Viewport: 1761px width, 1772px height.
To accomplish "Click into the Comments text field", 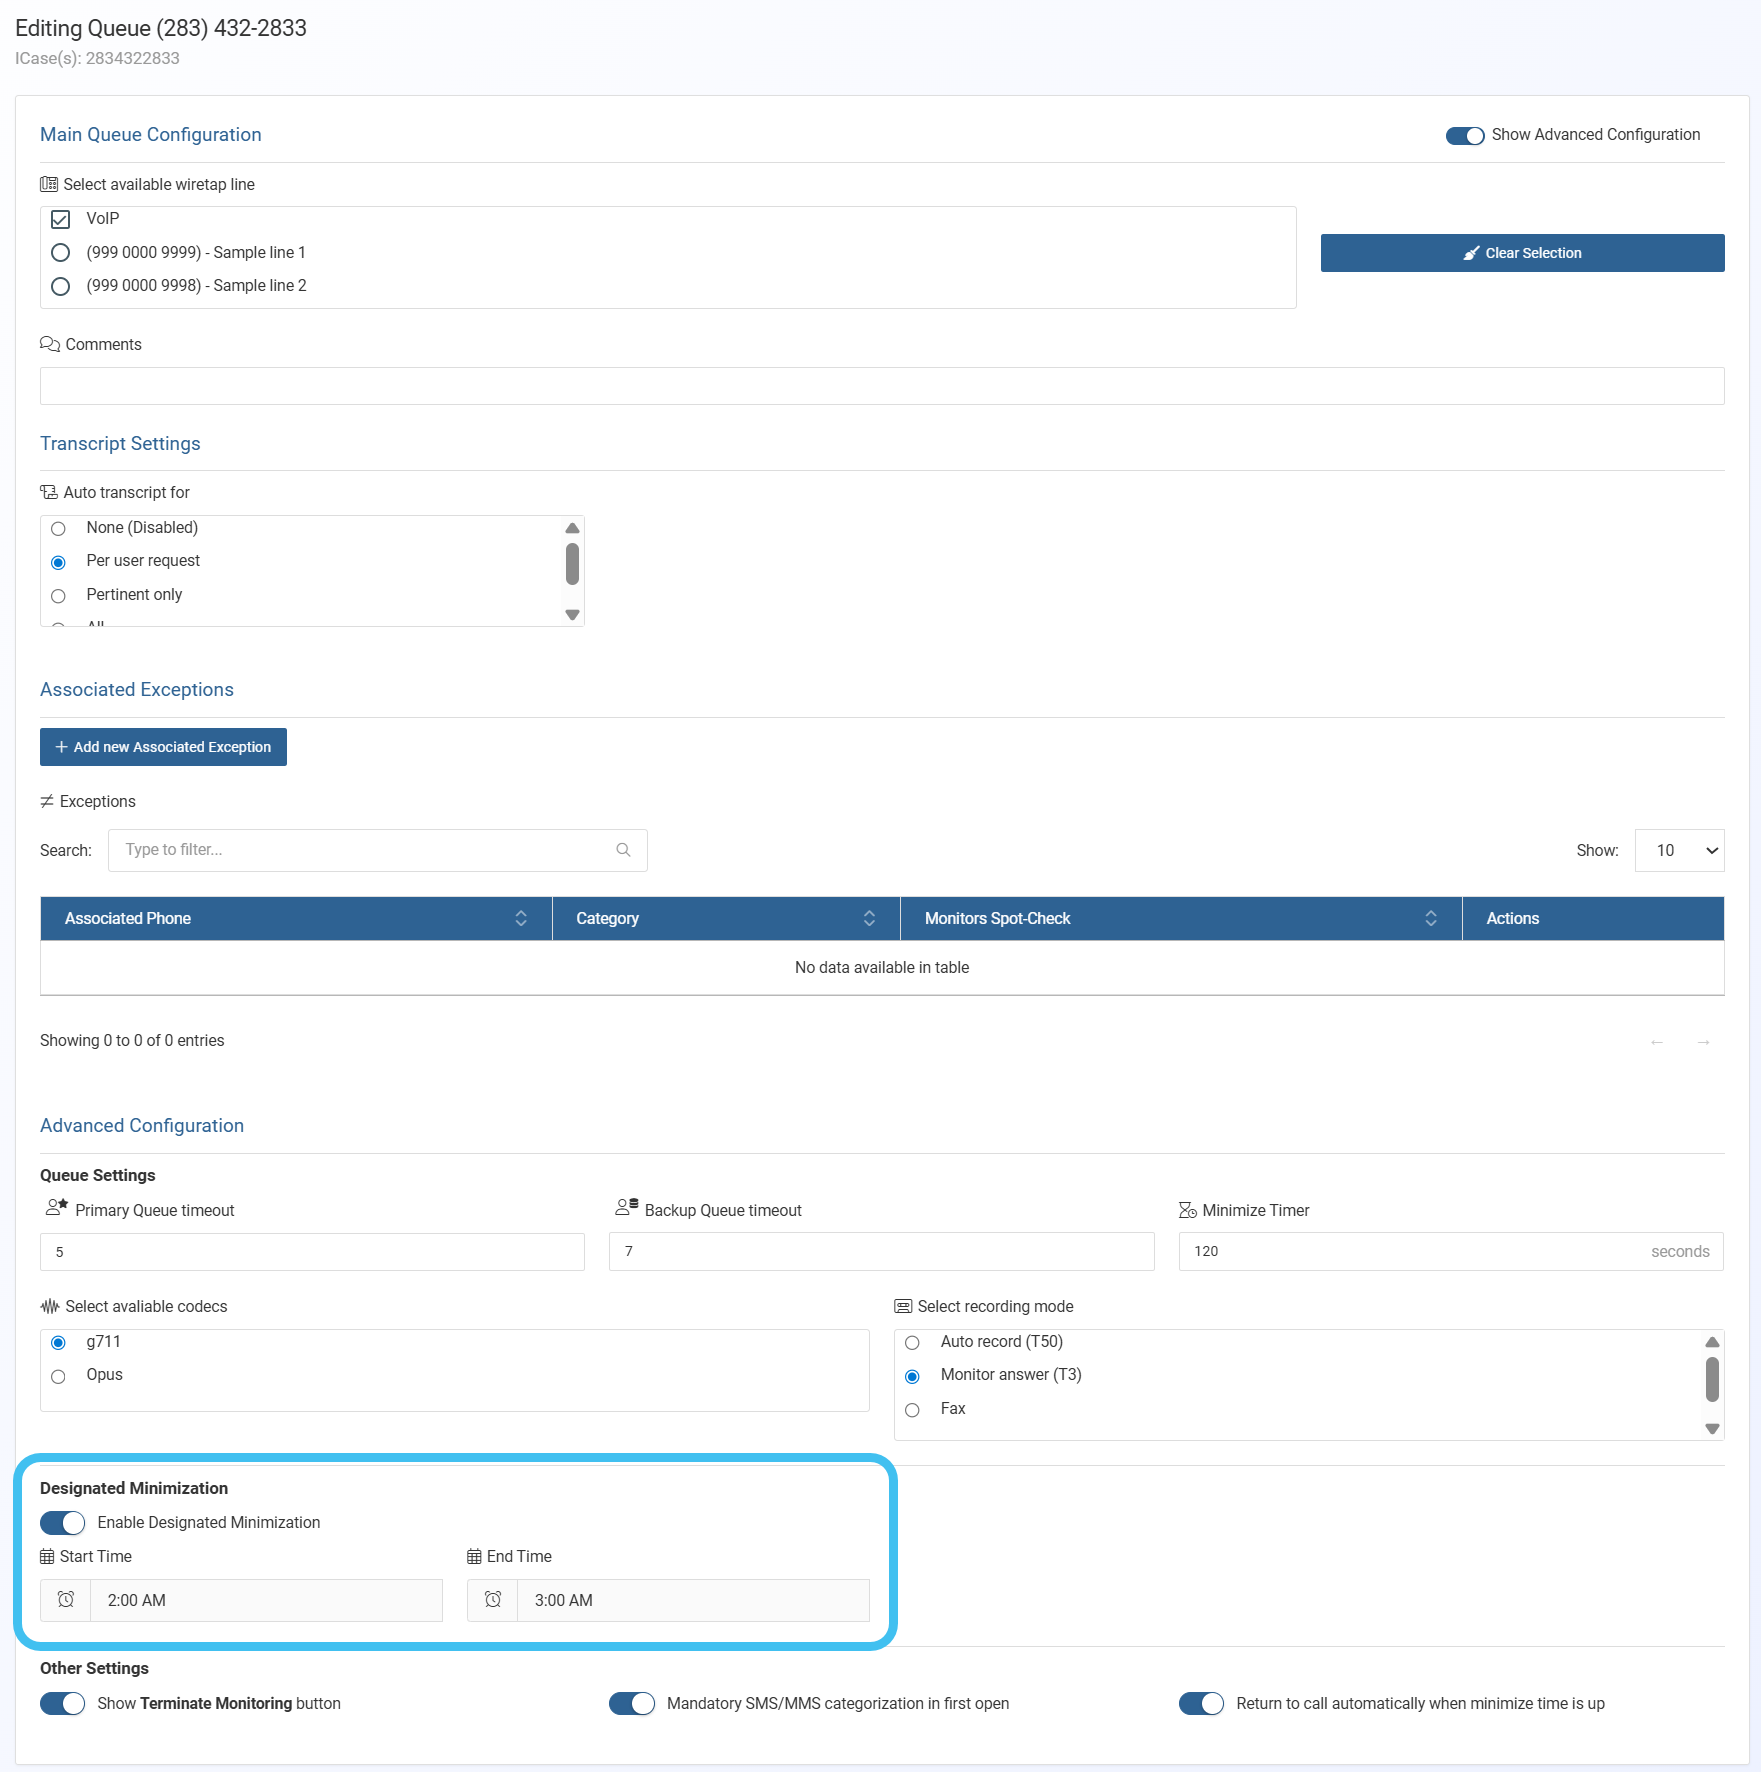I will [882, 386].
